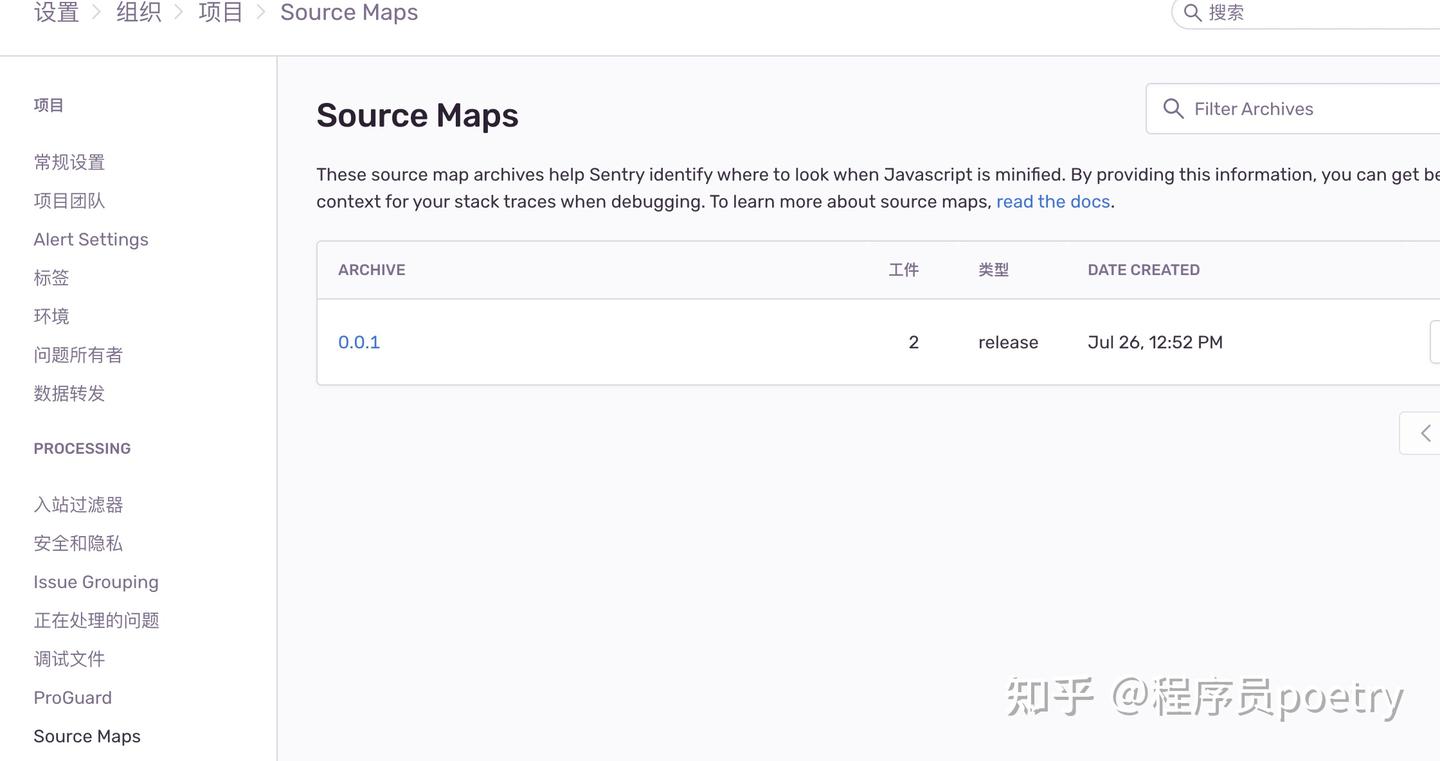Select ProGuard in the sidebar
The width and height of the screenshot is (1440, 761).
pos(73,697)
